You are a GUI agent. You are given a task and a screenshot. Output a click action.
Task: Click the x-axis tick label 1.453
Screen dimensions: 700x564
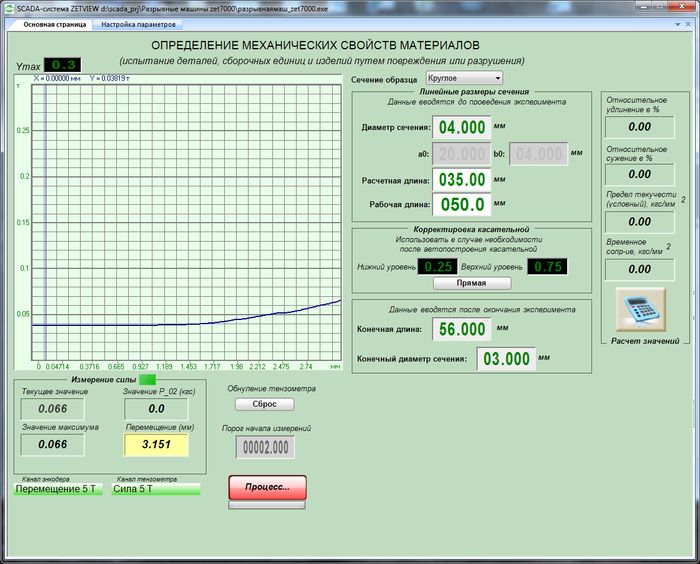pos(188,367)
